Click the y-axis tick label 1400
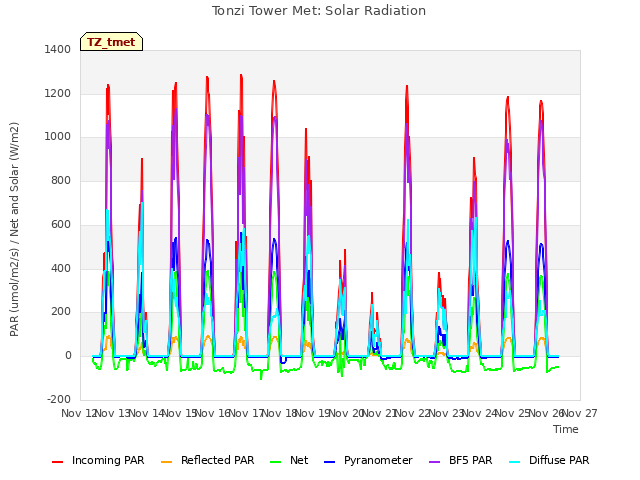 [x=58, y=49]
